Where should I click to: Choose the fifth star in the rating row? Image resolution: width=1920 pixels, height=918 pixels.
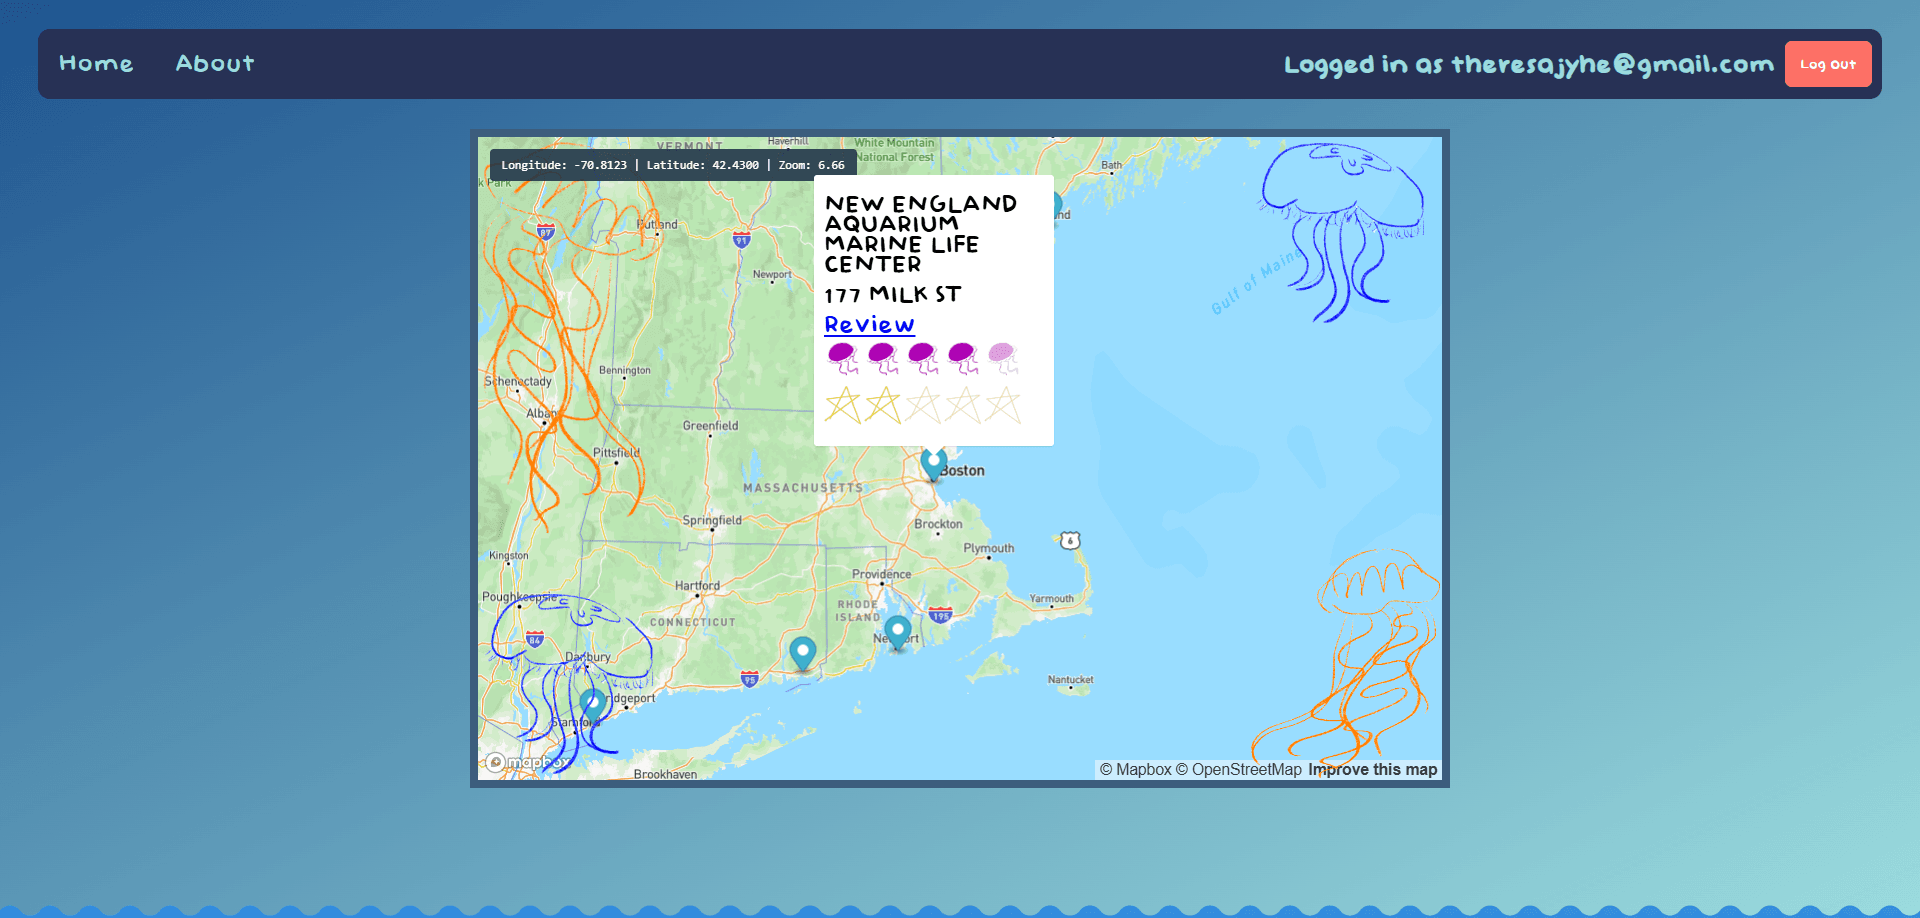pyautogui.click(x=1003, y=406)
